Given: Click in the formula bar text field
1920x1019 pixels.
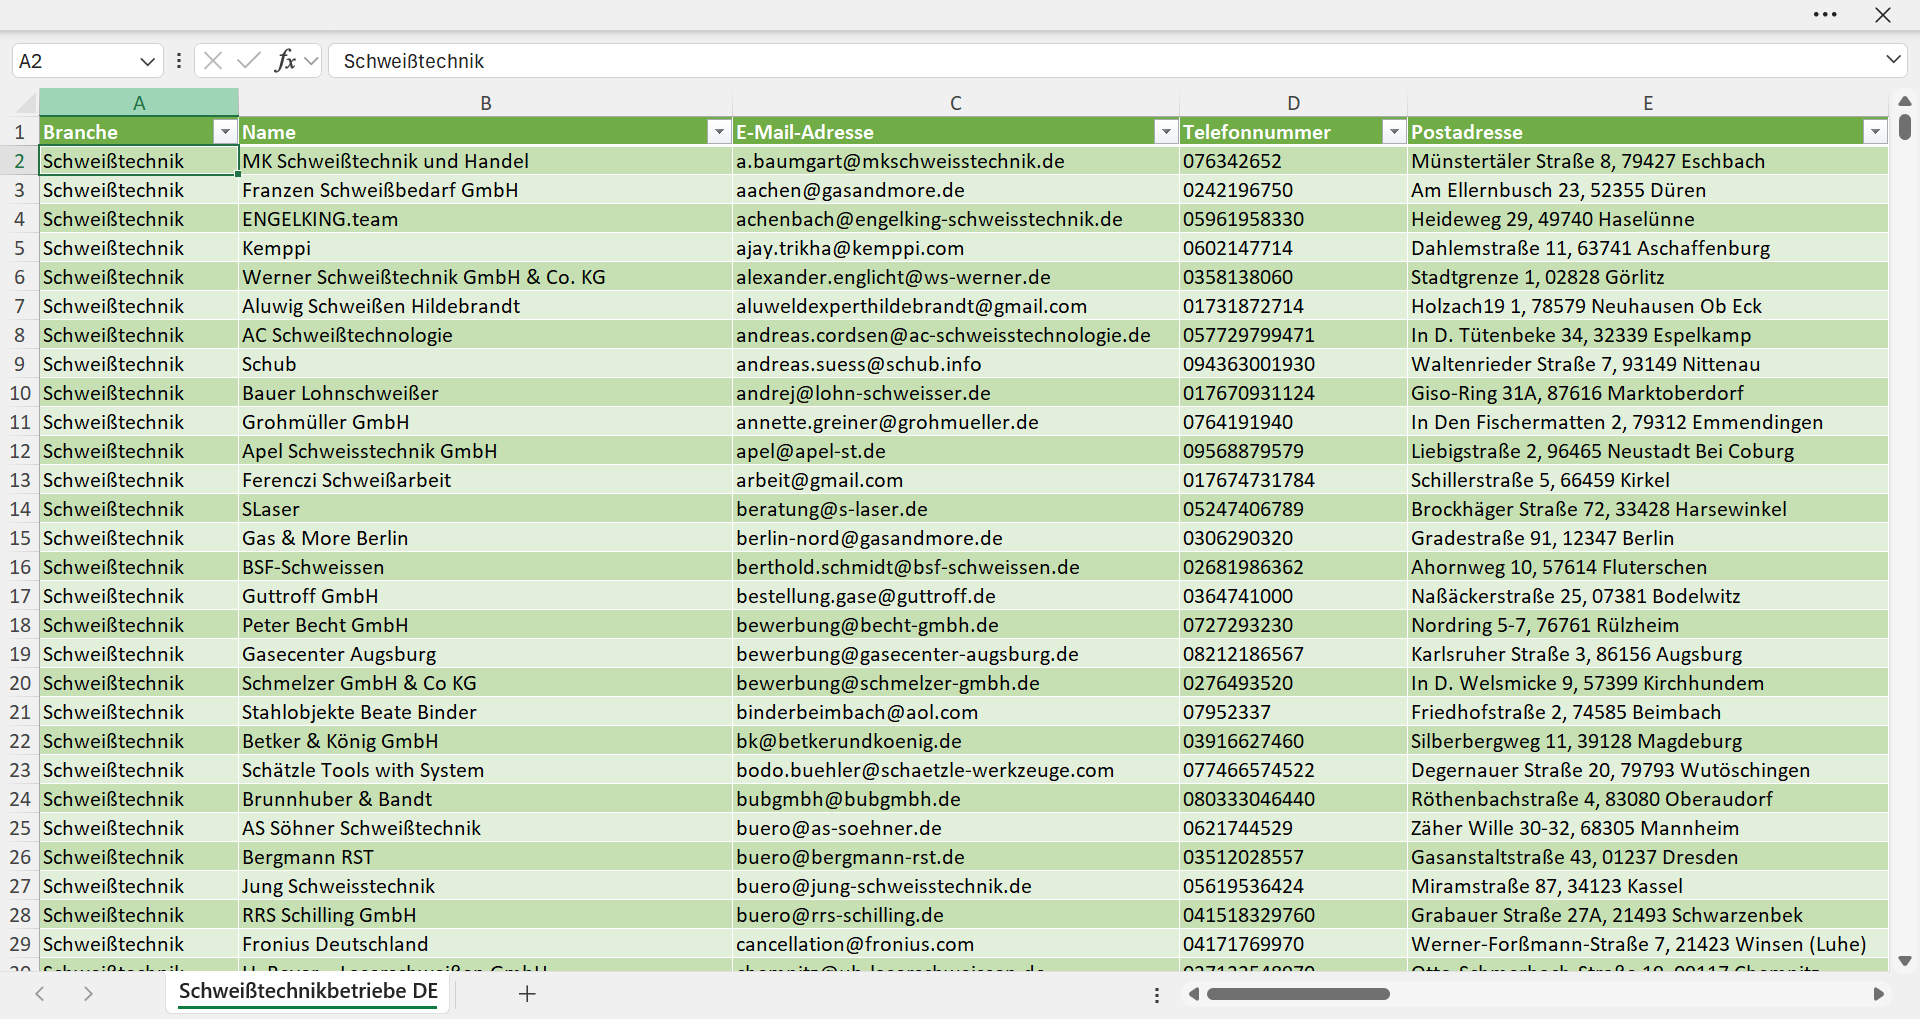Looking at the screenshot, I should [x=1105, y=61].
